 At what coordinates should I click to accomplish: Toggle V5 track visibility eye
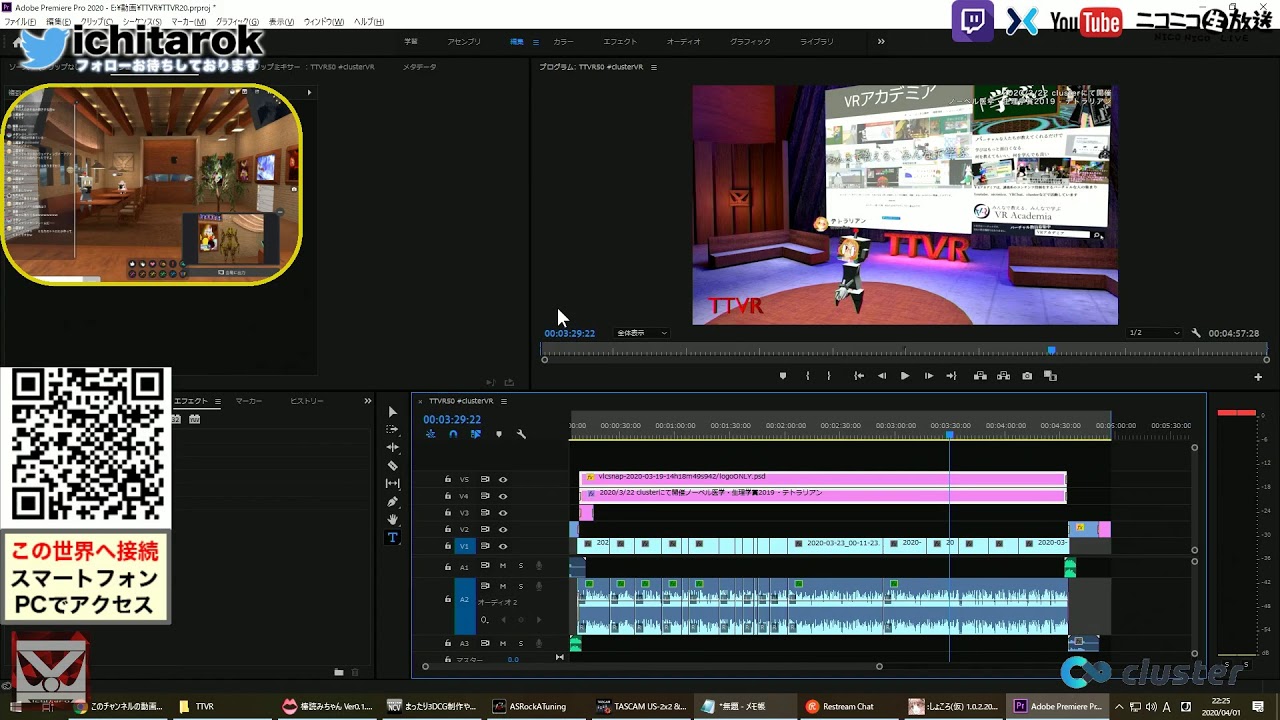click(x=503, y=479)
